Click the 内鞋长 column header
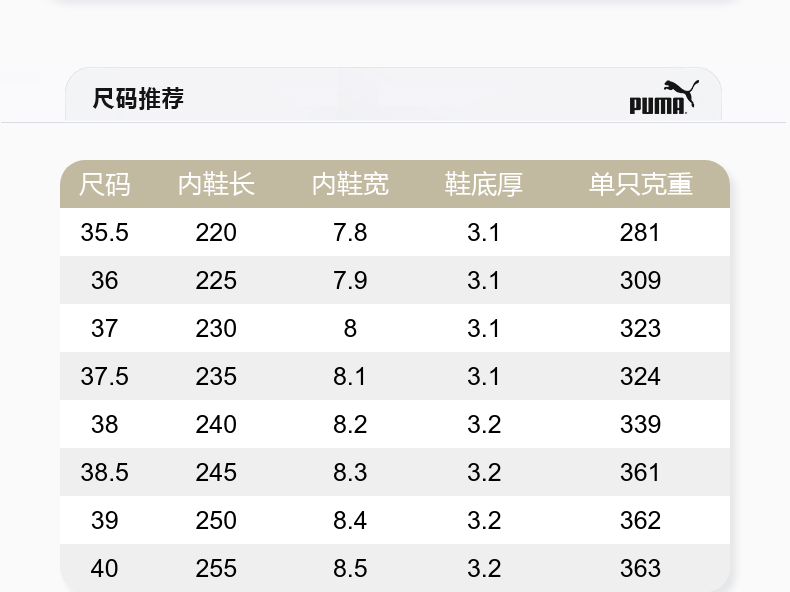Image resolution: width=790 pixels, height=592 pixels. pos(216,184)
